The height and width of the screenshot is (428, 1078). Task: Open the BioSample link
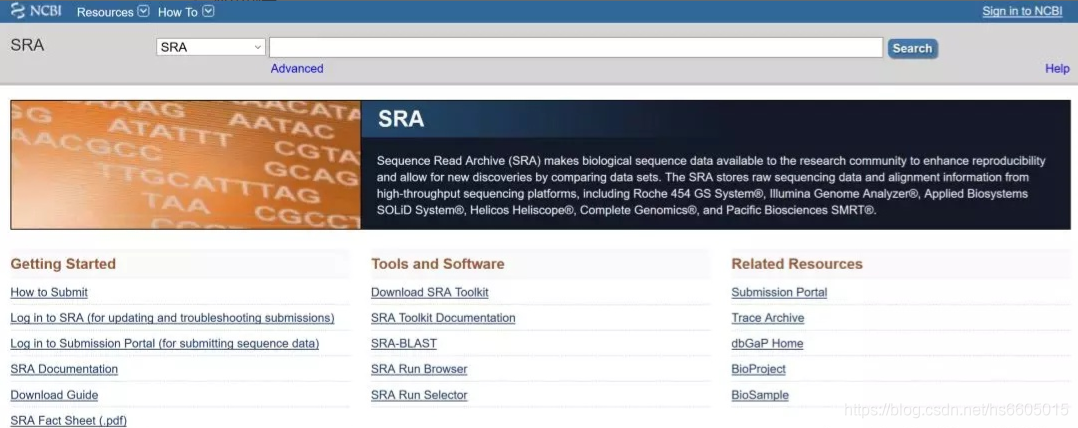coord(760,395)
